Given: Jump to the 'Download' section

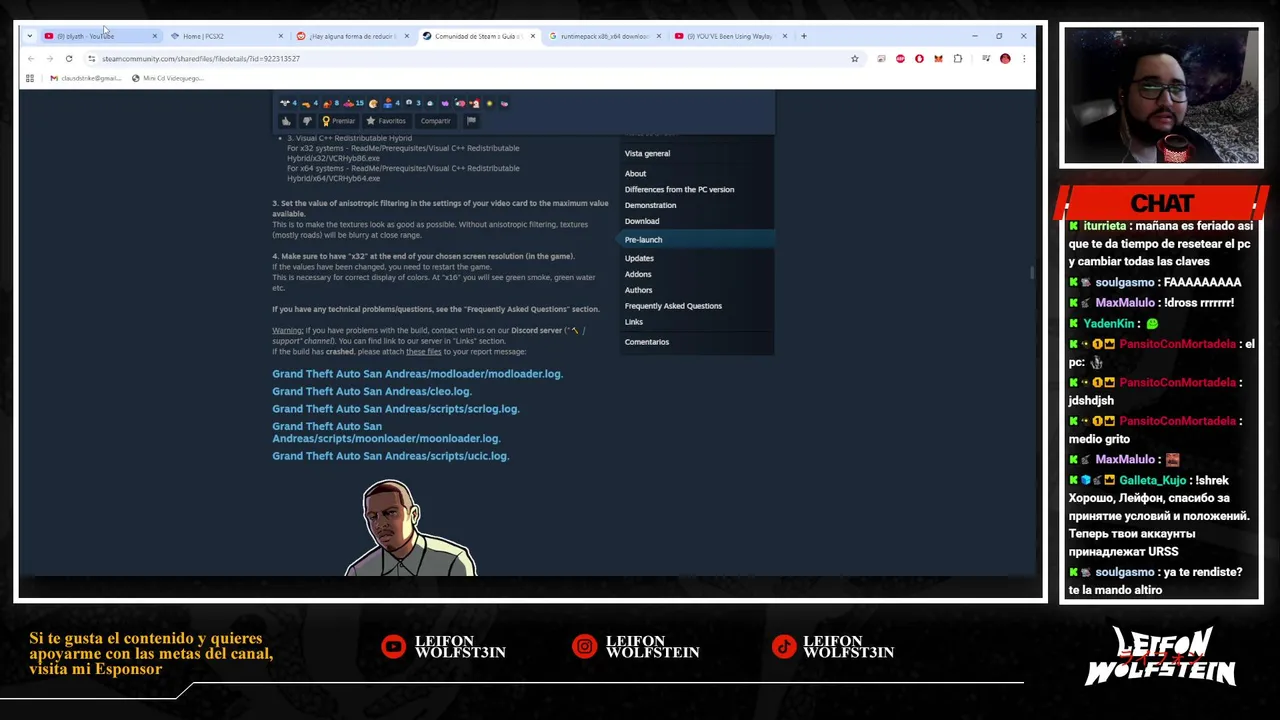Looking at the screenshot, I should coord(642,222).
